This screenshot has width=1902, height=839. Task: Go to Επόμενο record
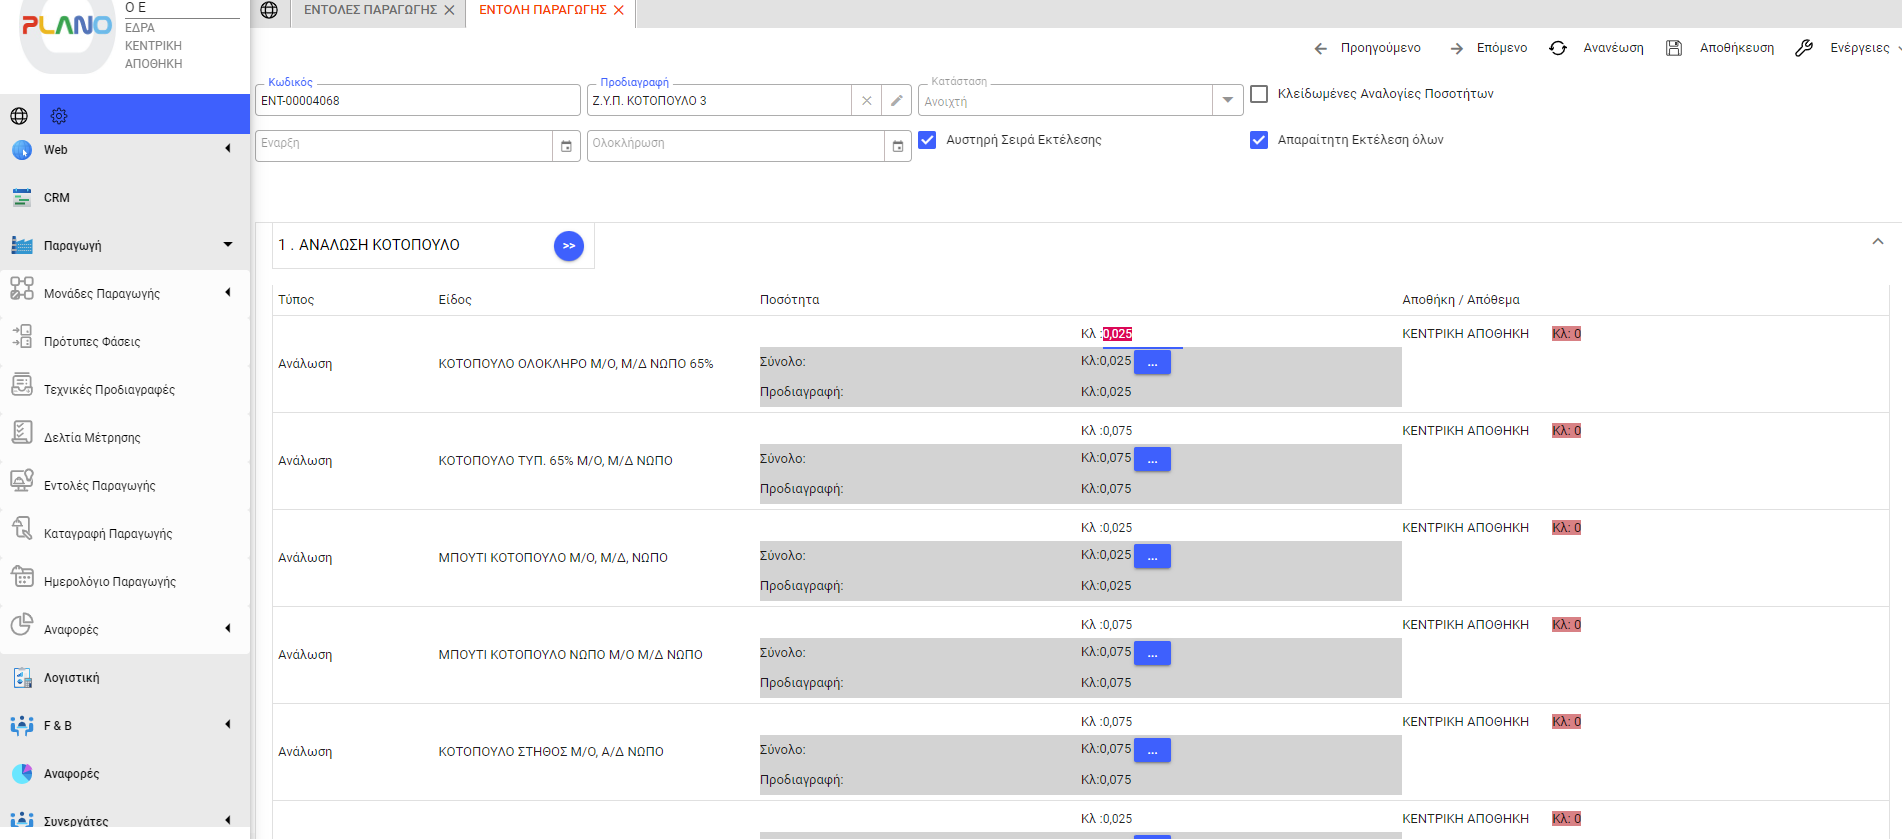1489,48
